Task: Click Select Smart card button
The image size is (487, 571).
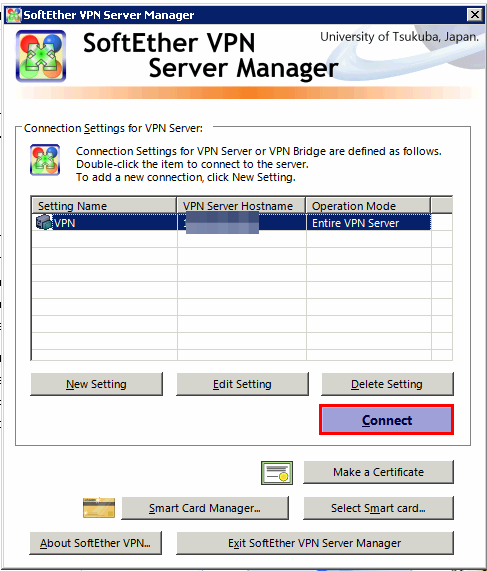Action: [x=378, y=508]
